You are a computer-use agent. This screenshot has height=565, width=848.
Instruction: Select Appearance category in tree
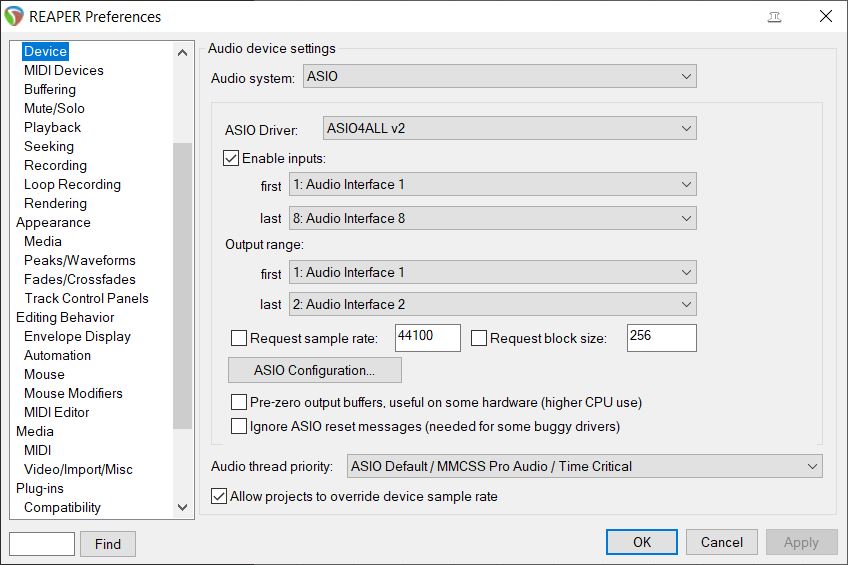click(x=53, y=222)
